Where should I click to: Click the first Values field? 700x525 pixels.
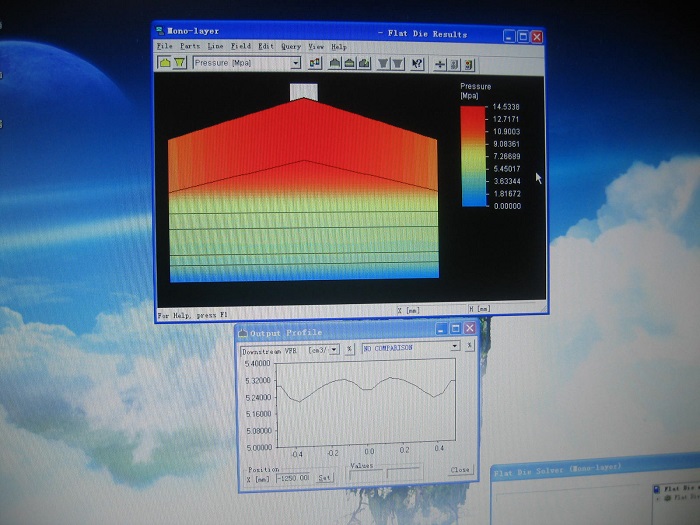(x=366, y=474)
